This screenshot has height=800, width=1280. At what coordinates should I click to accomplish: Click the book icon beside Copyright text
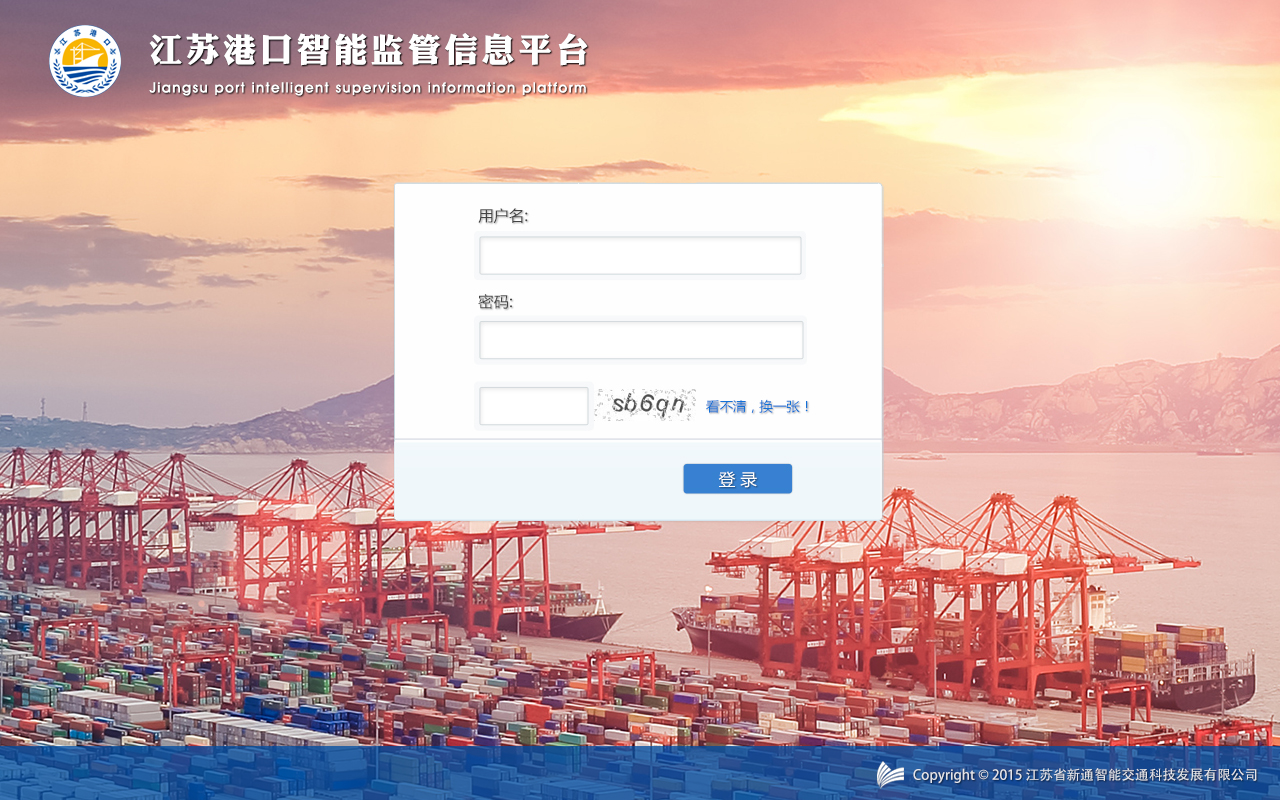(890, 775)
